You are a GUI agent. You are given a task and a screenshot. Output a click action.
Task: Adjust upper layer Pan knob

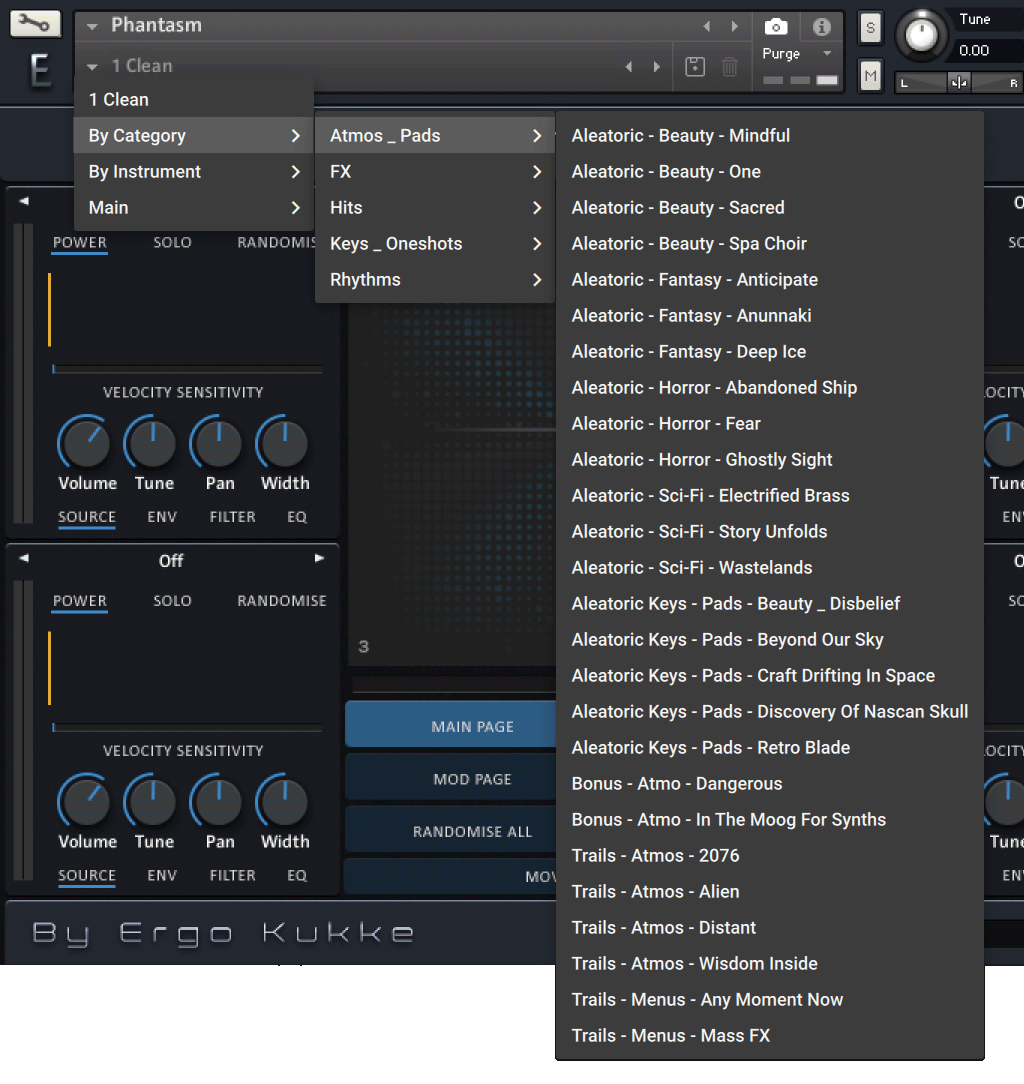click(218, 442)
